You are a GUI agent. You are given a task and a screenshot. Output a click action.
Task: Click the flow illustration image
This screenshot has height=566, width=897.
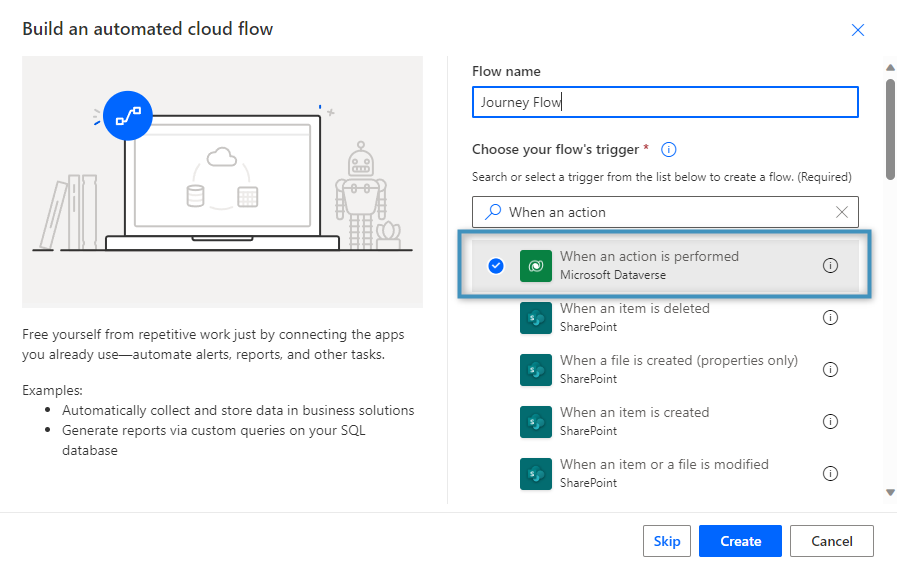point(223,182)
